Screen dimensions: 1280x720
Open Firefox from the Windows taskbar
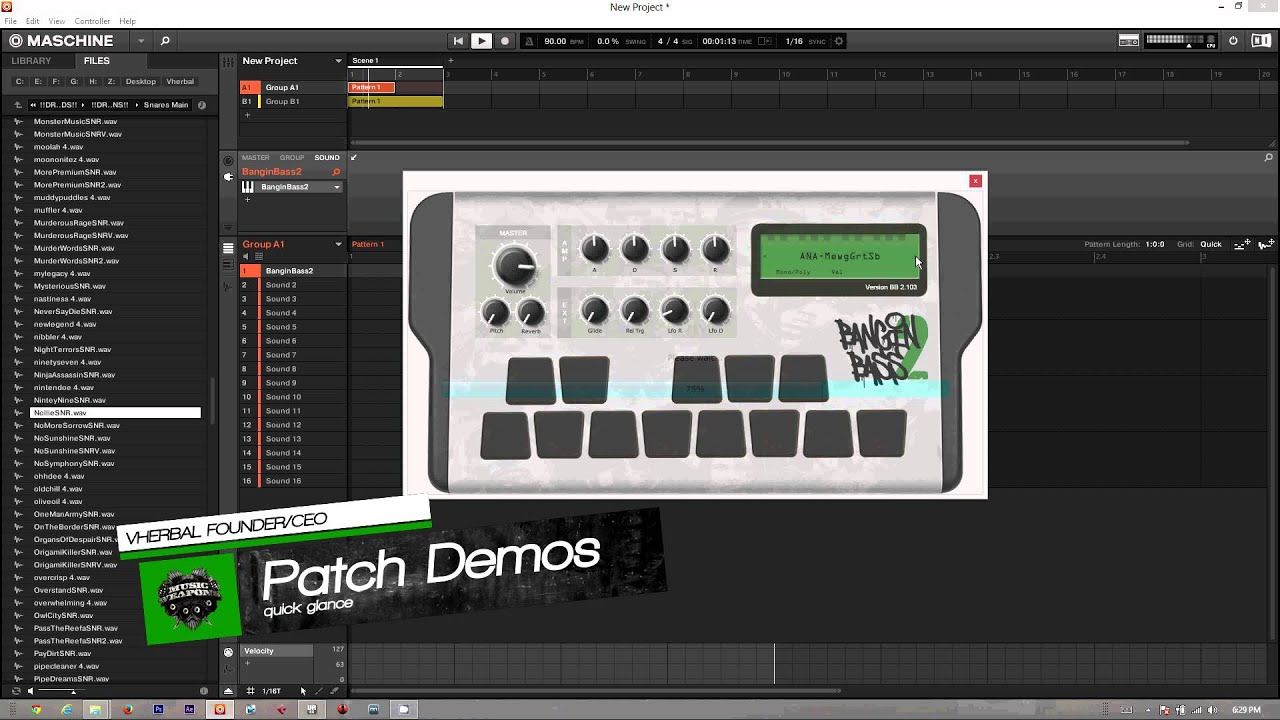pyautogui.click(x=127, y=709)
